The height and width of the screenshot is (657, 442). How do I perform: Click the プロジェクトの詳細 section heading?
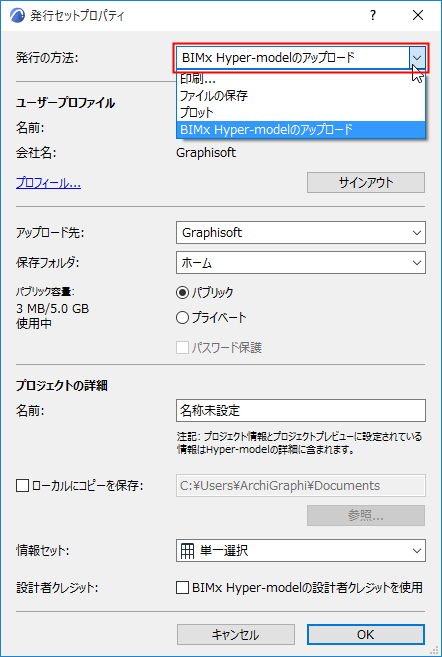coord(62,386)
